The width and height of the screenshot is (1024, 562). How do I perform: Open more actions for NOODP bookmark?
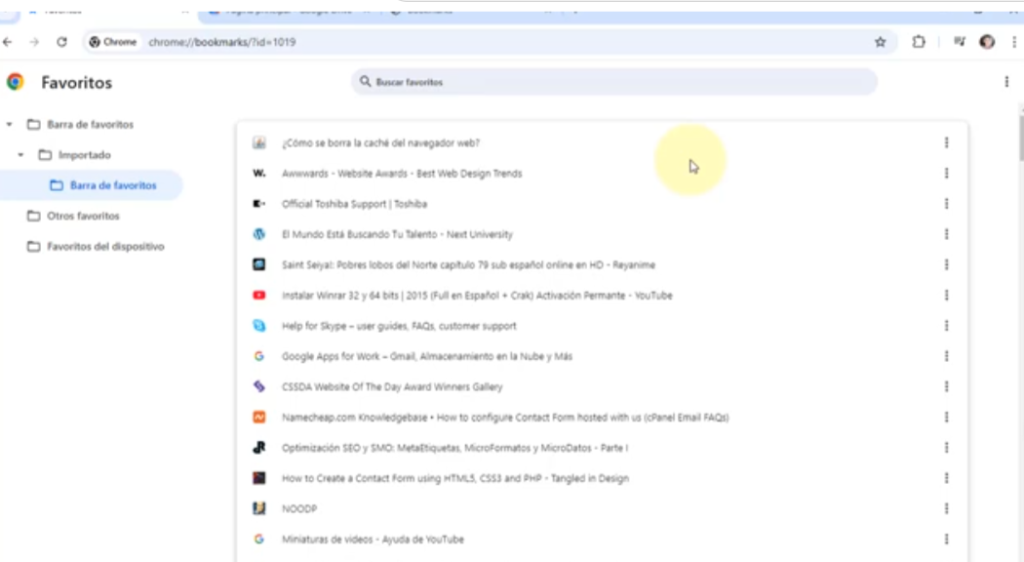tap(946, 509)
